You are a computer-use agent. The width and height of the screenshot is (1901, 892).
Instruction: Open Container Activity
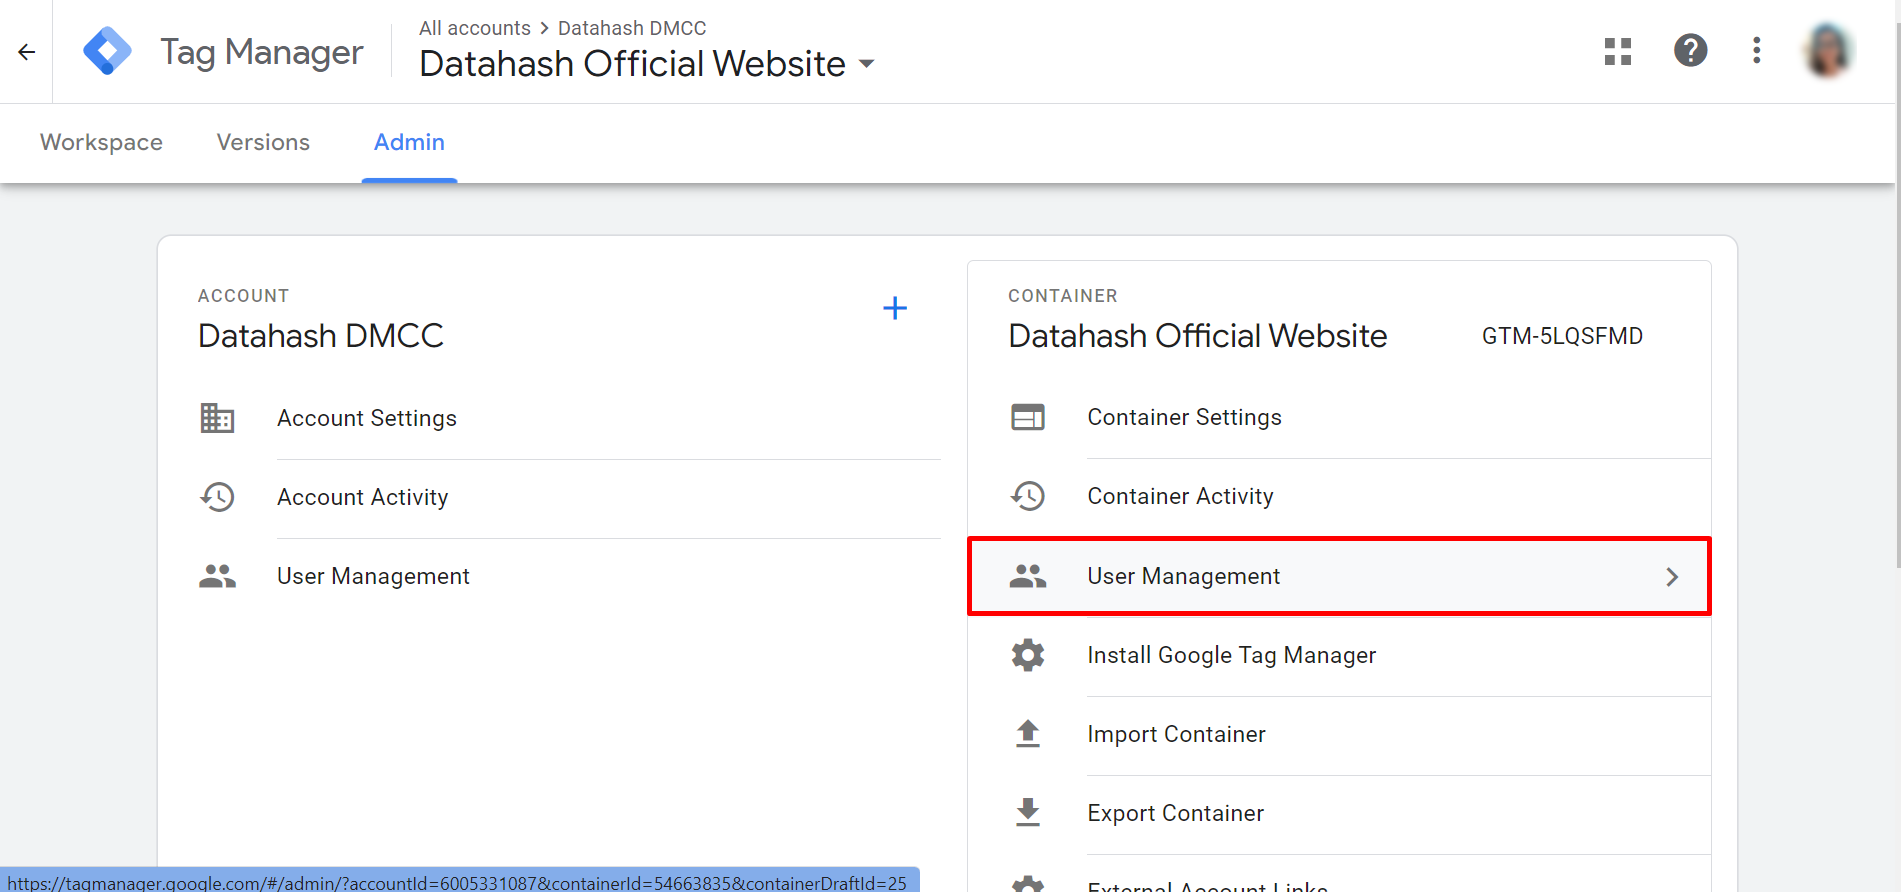(1181, 496)
